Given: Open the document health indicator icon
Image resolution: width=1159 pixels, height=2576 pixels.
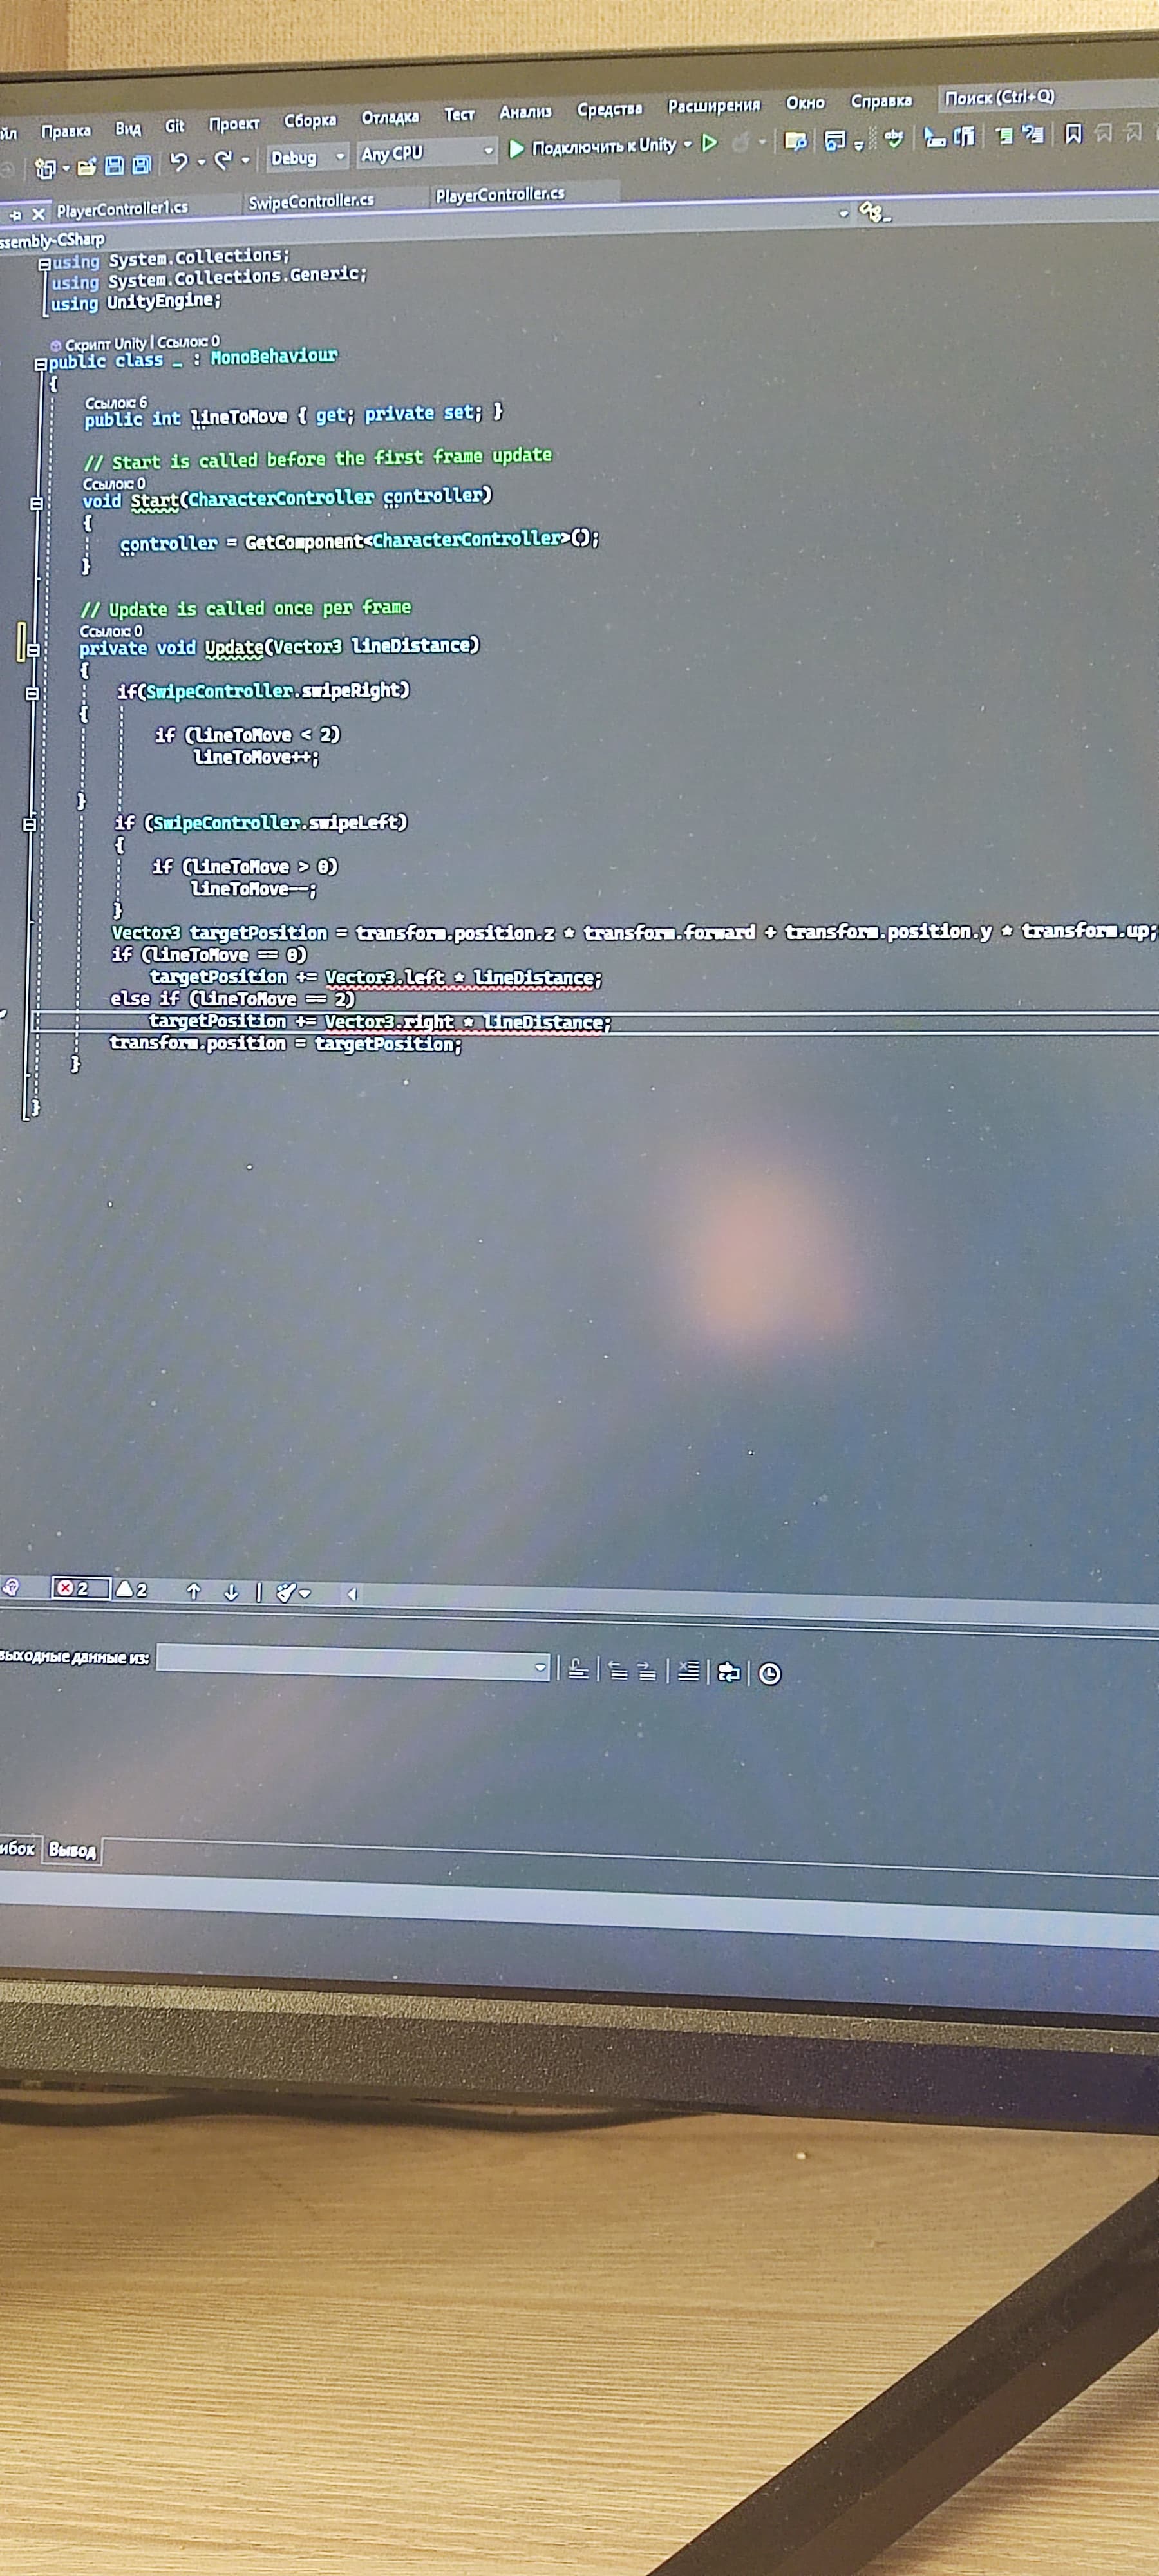Looking at the screenshot, I should [x=11, y=1587].
